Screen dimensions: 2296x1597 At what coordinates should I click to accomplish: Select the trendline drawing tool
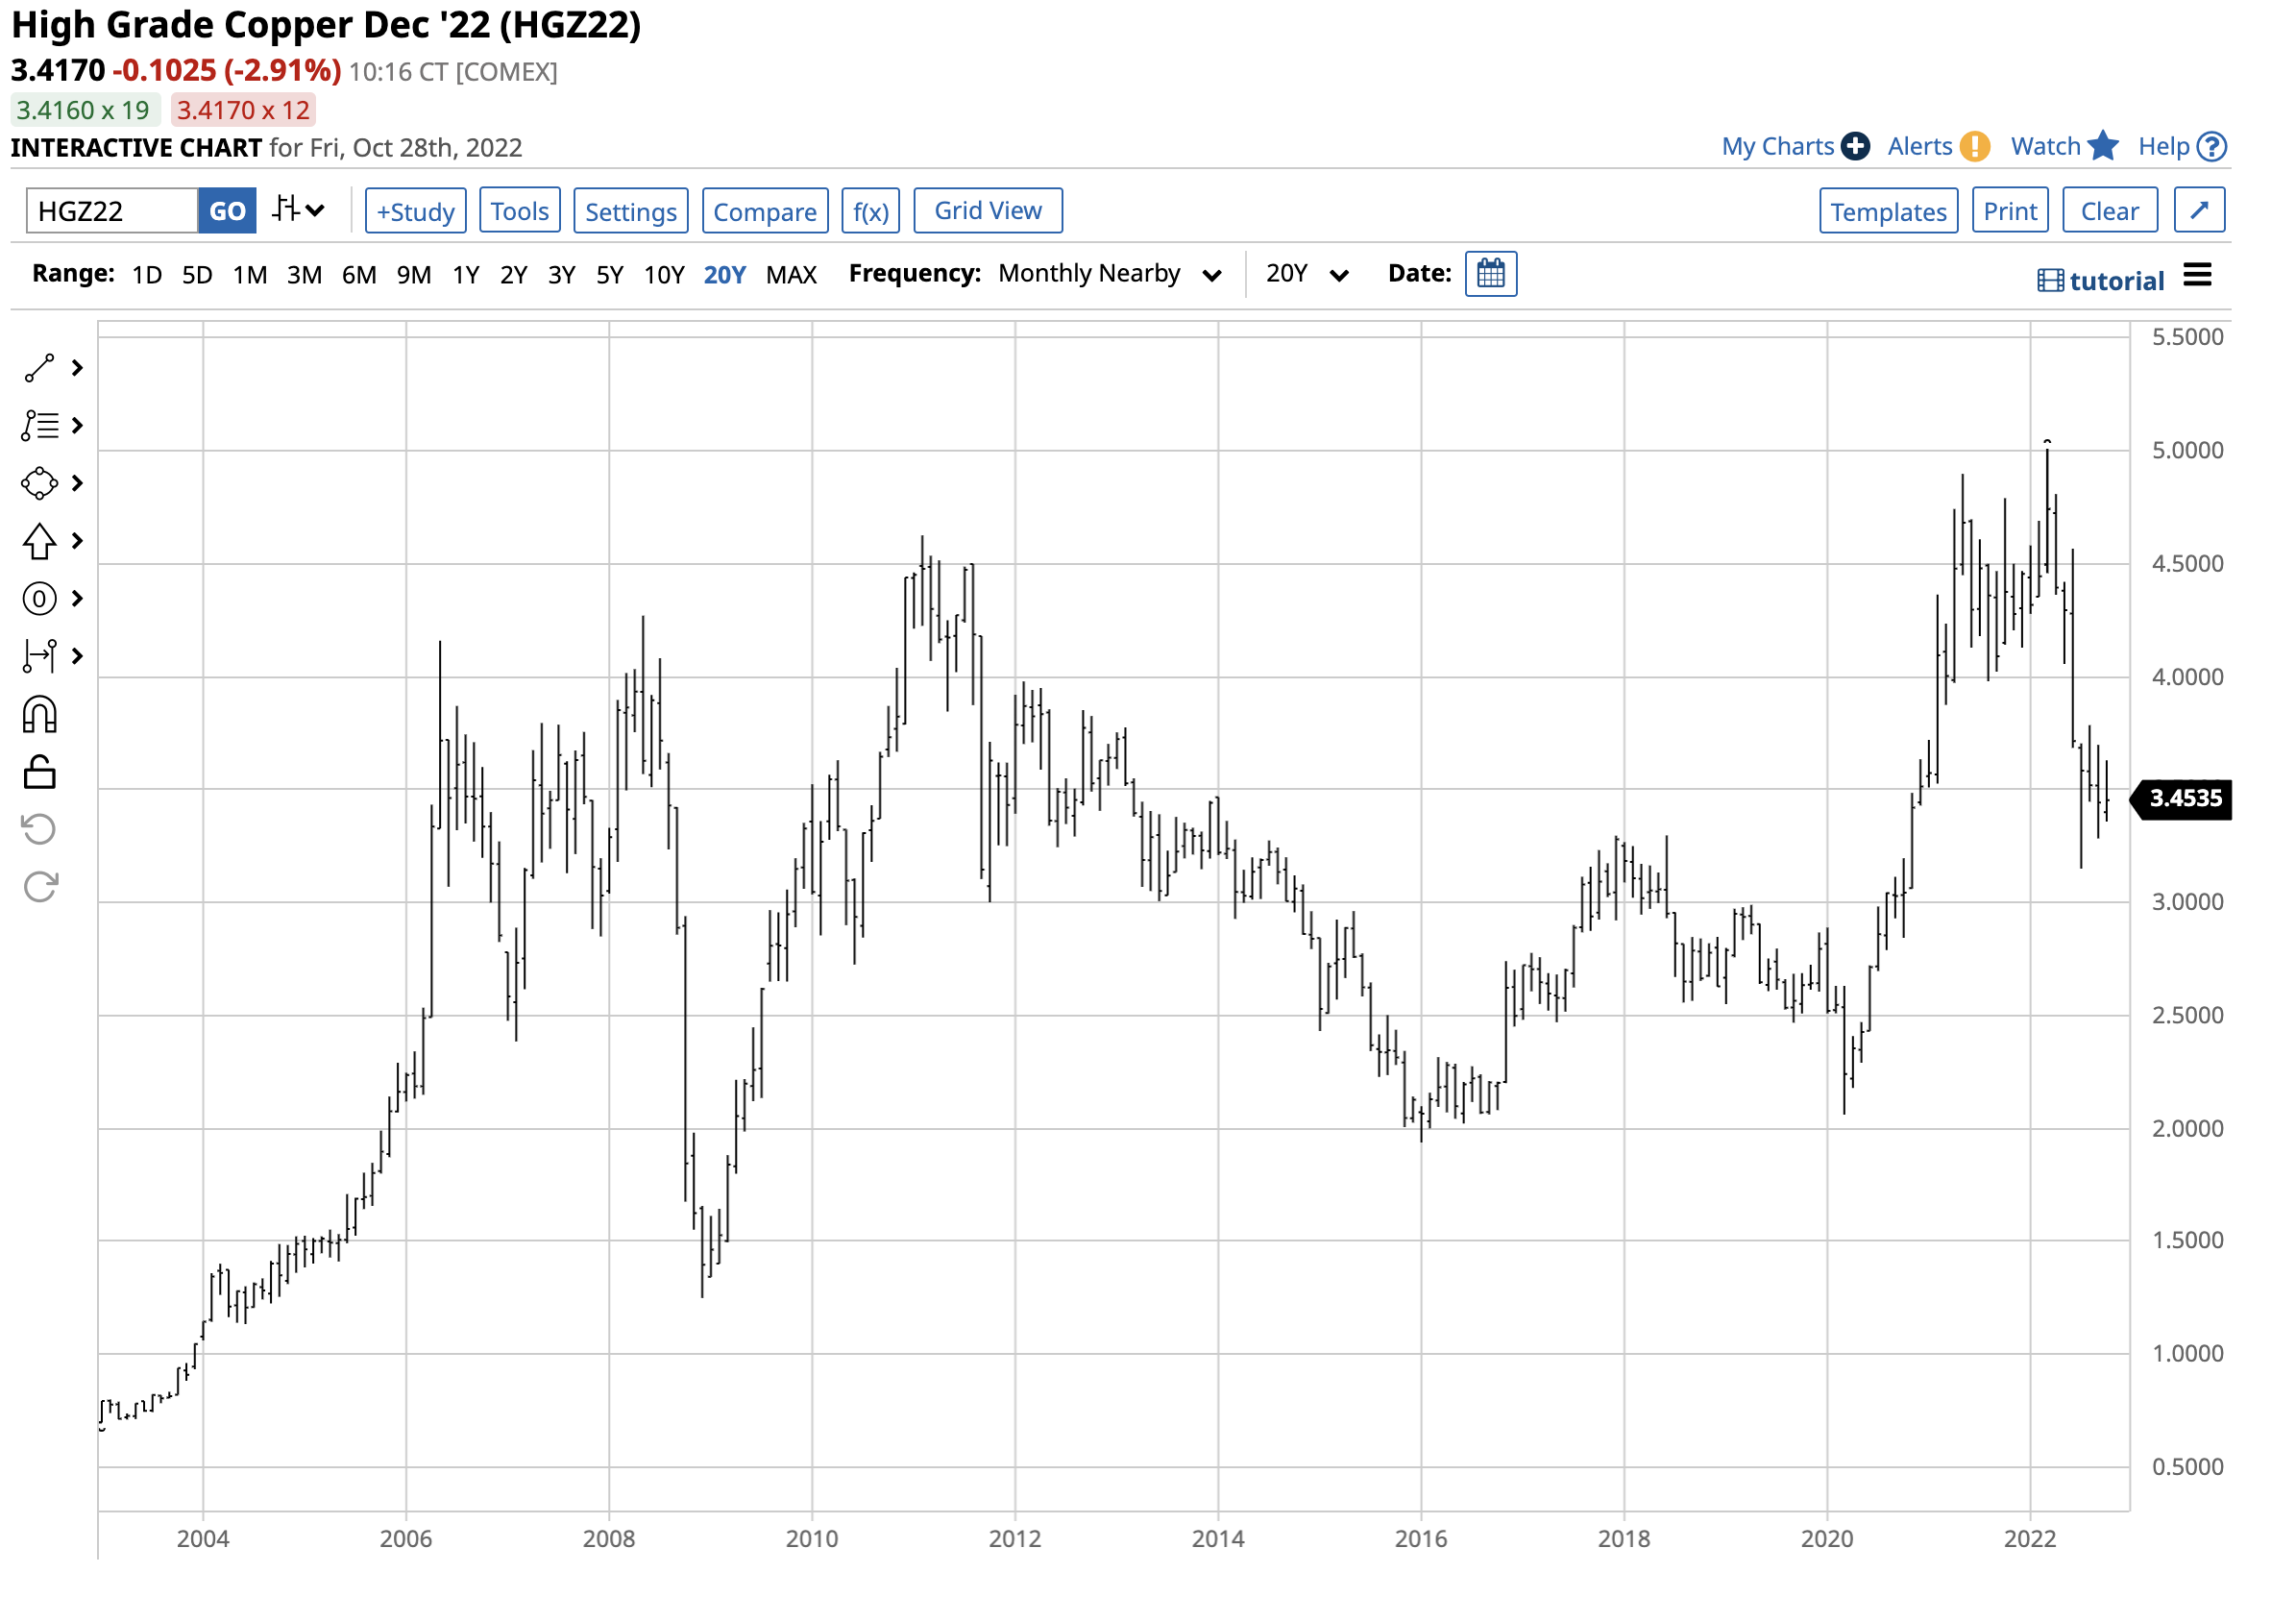click(x=40, y=368)
